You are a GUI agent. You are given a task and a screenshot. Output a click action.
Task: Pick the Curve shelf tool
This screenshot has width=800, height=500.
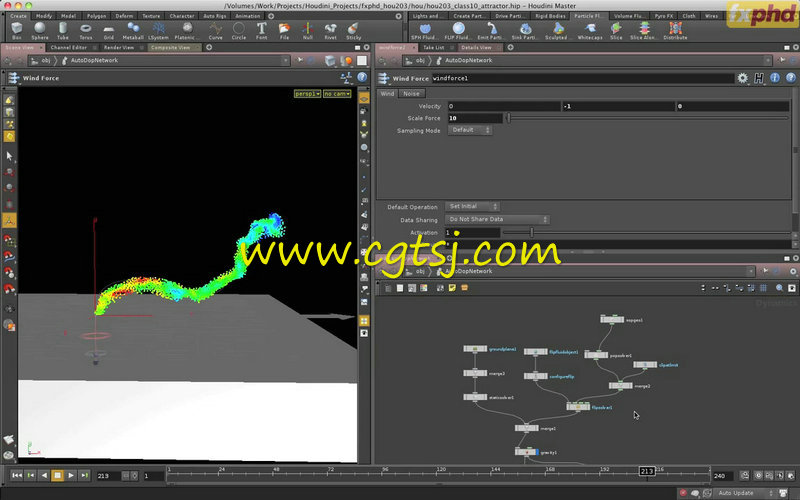point(216,30)
